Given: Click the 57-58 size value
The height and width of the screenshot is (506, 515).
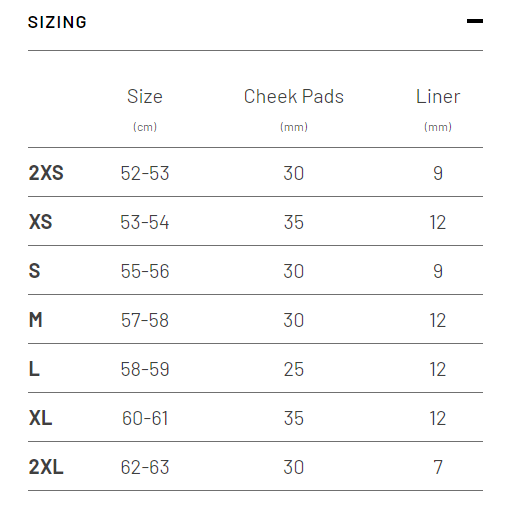Looking at the screenshot, I should pyautogui.click(x=145, y=320).
